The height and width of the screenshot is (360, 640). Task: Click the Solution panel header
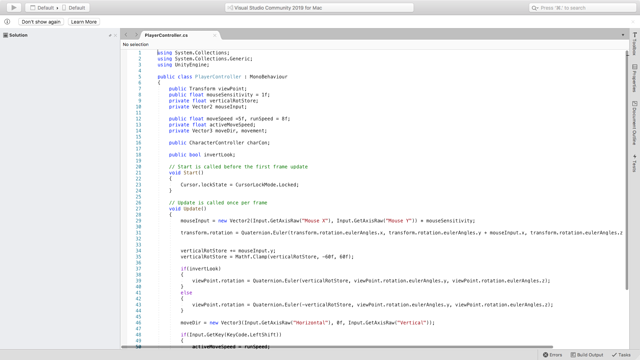click(x=18, y=35)
